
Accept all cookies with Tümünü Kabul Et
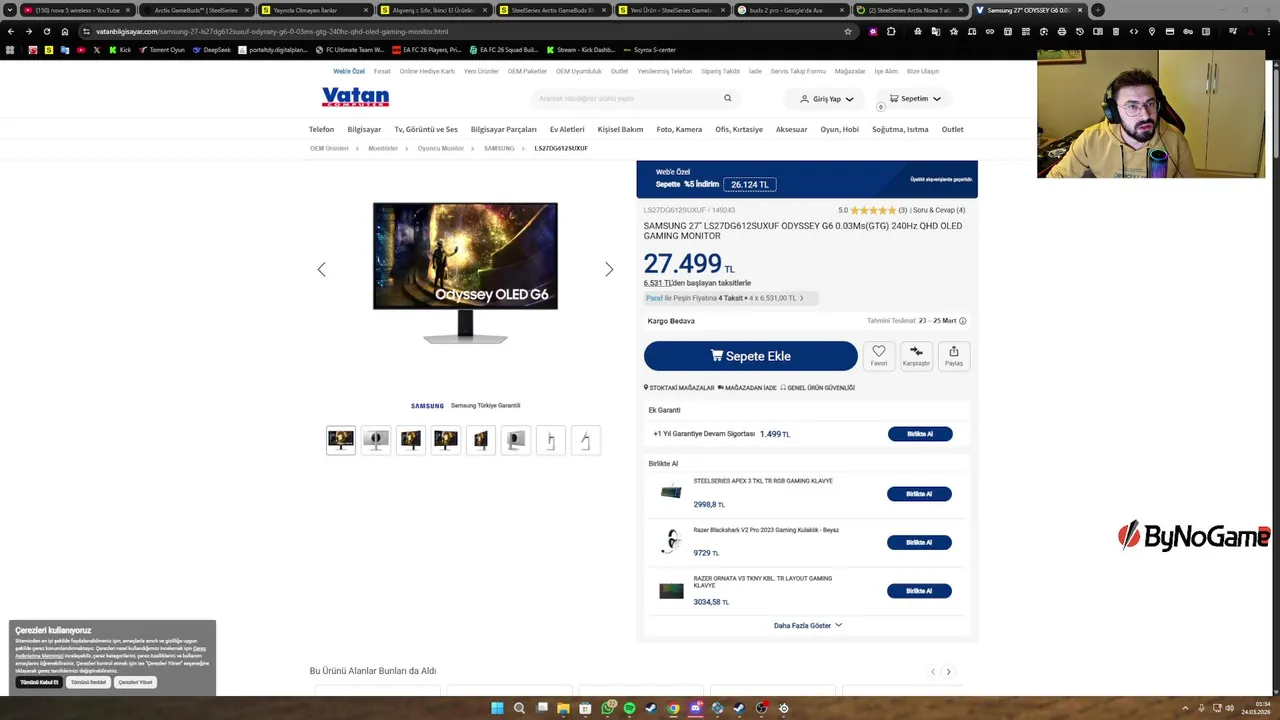coord(40,682)
